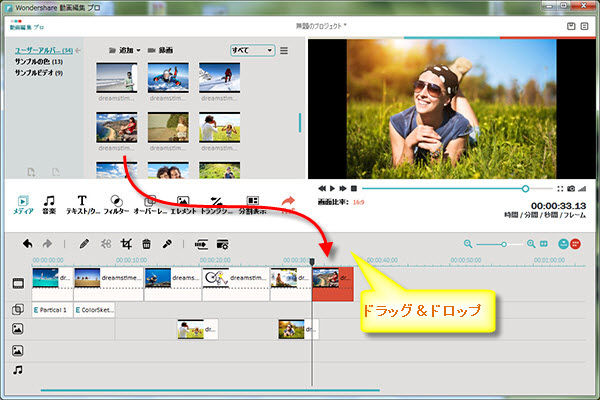Image resolution: width=600 pixels, height=400 pixels.
Task: Click the pencil edit icon
Action: (x=84, y=243)
